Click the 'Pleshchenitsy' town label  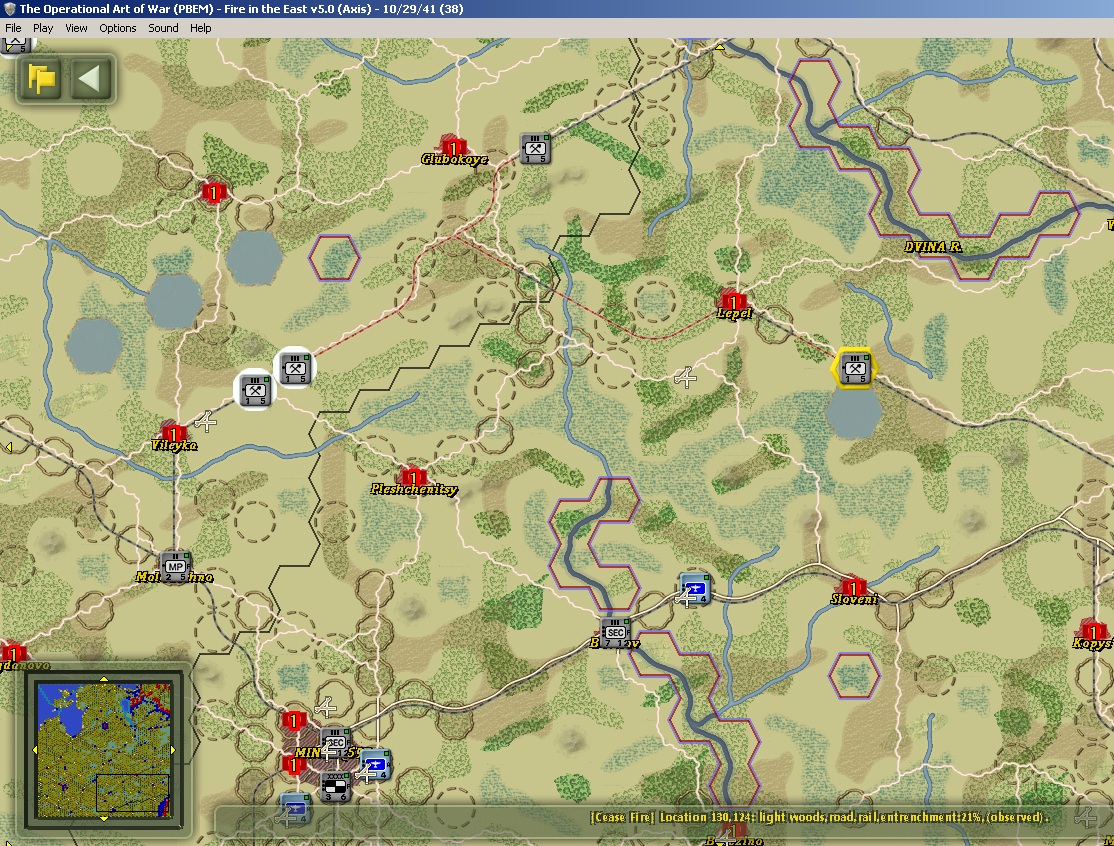(413, 489)
